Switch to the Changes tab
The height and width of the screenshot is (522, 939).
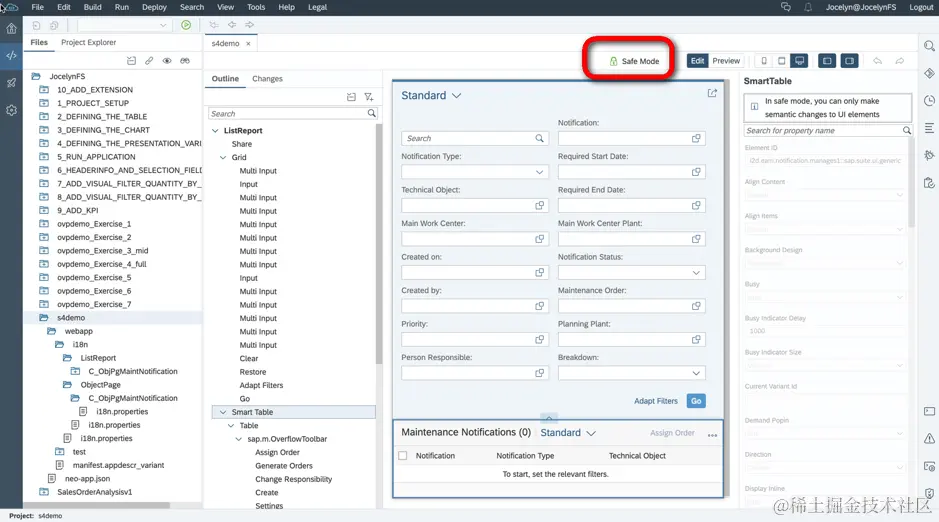tap(267, 78)
